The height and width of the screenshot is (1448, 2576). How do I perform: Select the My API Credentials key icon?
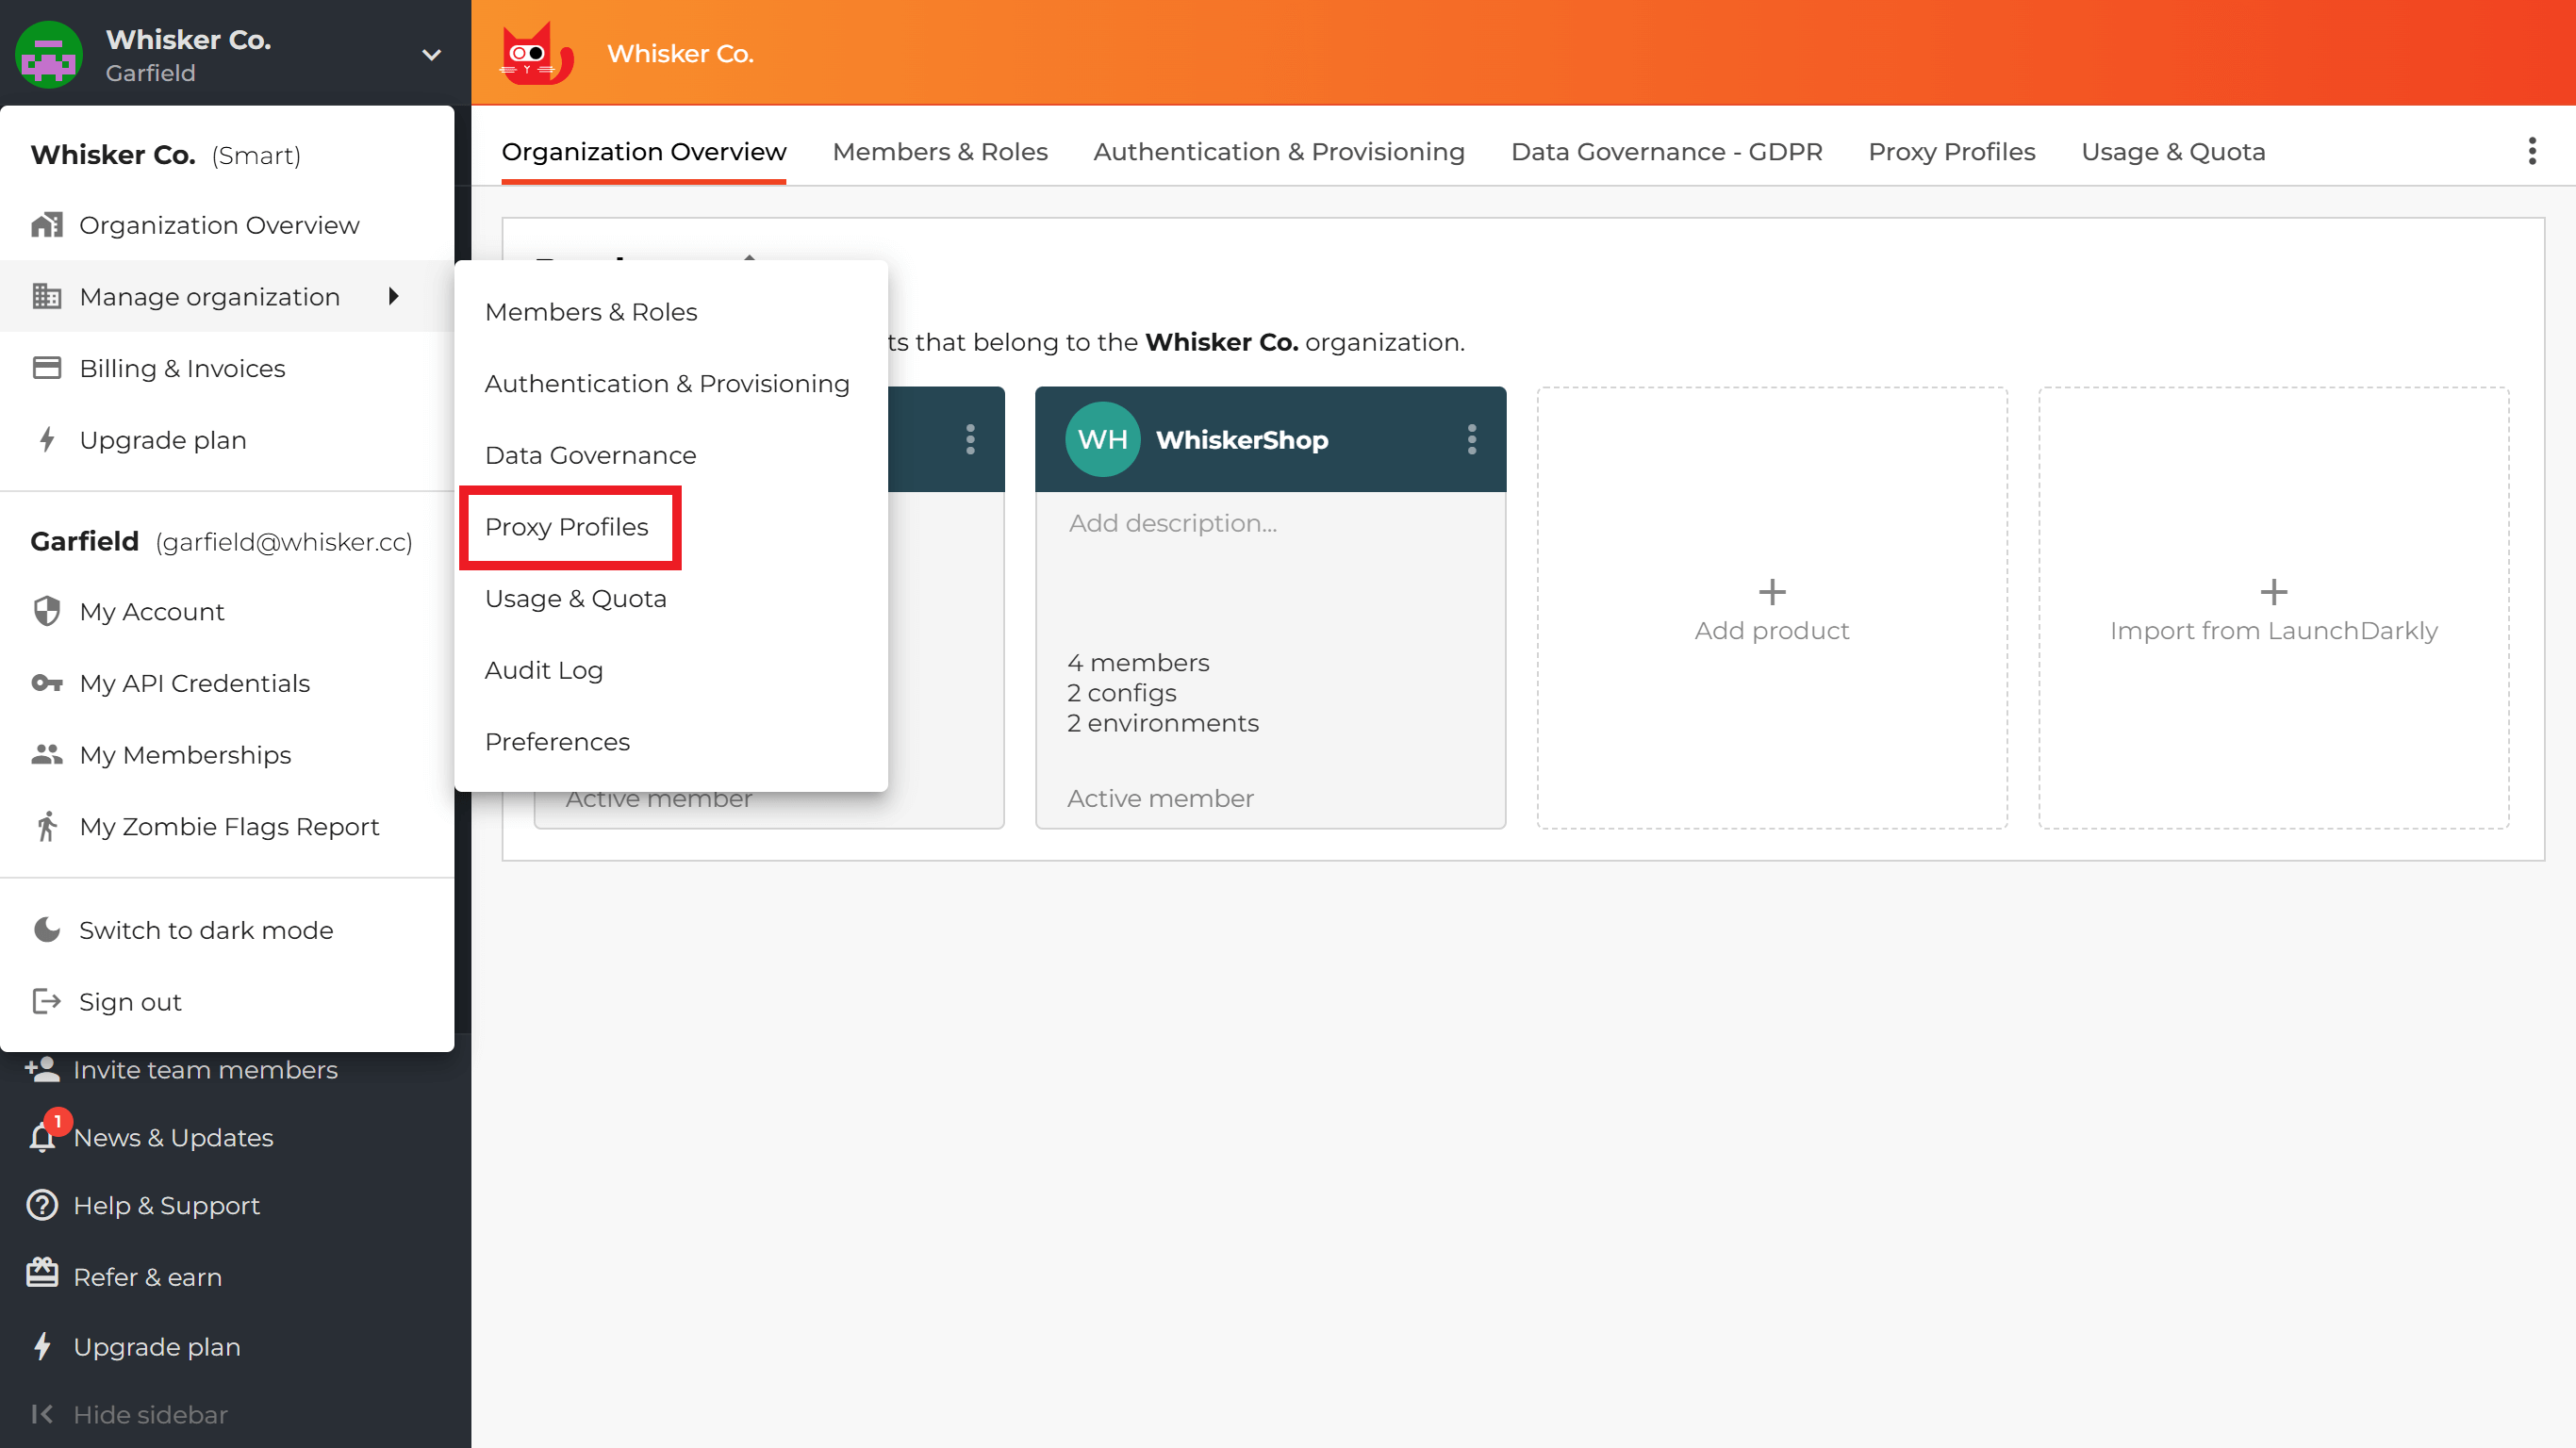46,683
